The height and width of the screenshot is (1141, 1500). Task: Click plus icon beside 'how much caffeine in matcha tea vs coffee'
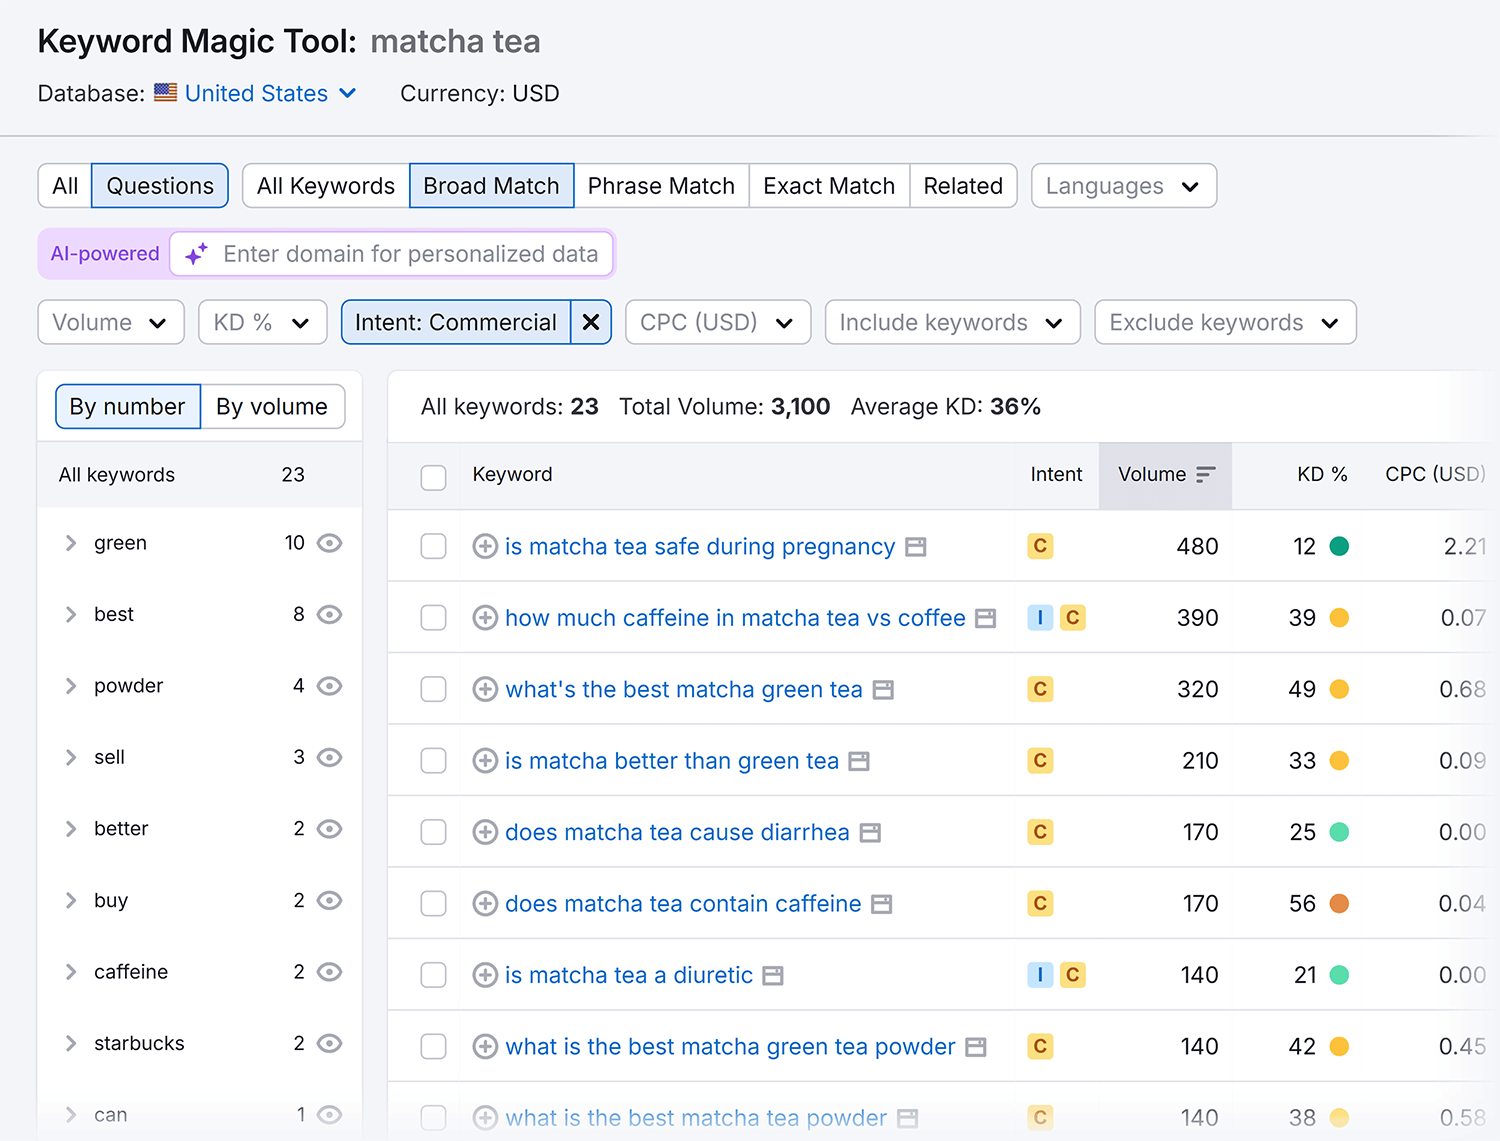tap(485, 618)
